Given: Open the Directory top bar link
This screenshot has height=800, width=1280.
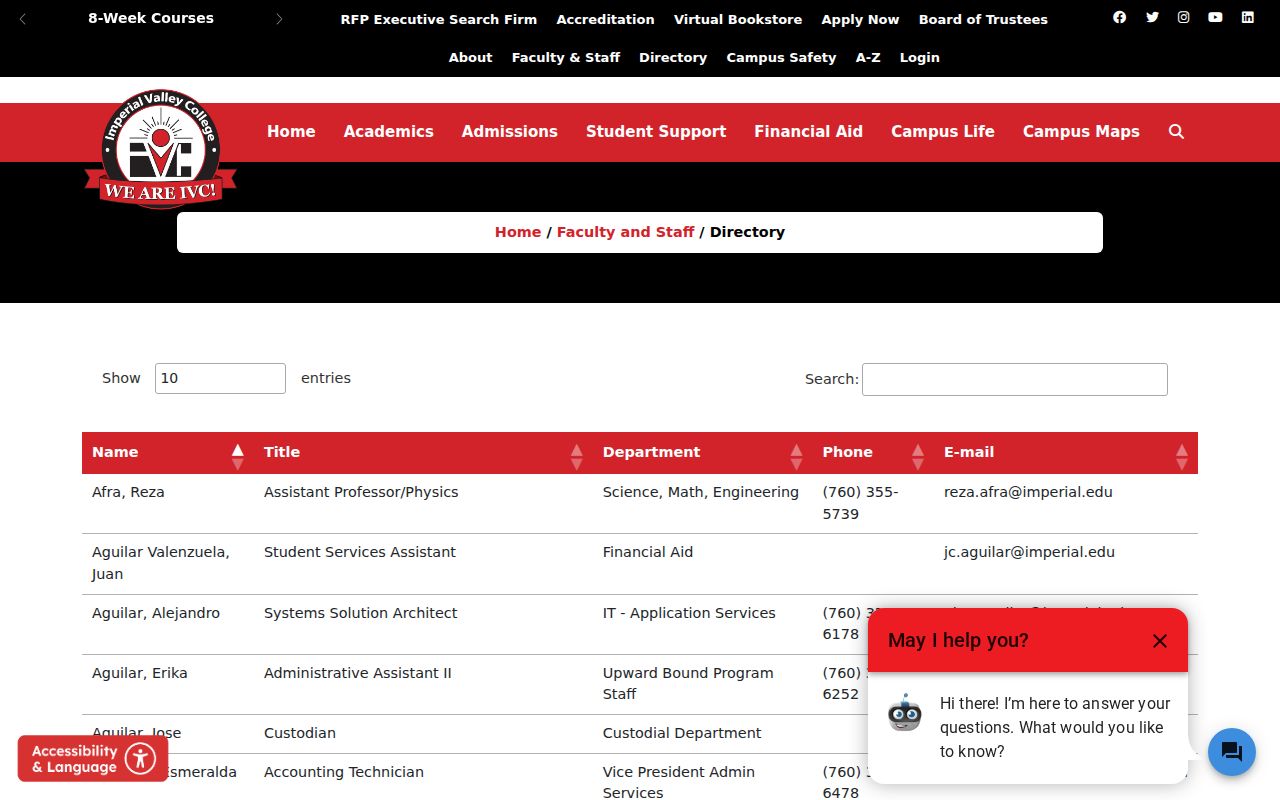Looking at the screenshot, I should coord(673,58).
